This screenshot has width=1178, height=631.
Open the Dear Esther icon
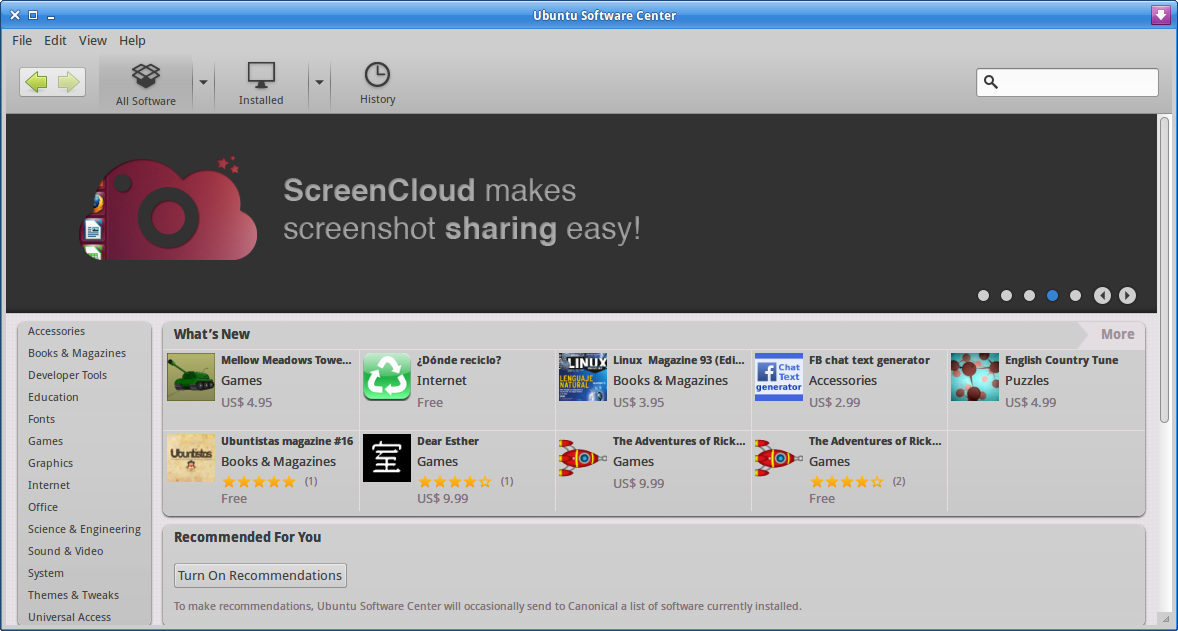click(387, 458)
